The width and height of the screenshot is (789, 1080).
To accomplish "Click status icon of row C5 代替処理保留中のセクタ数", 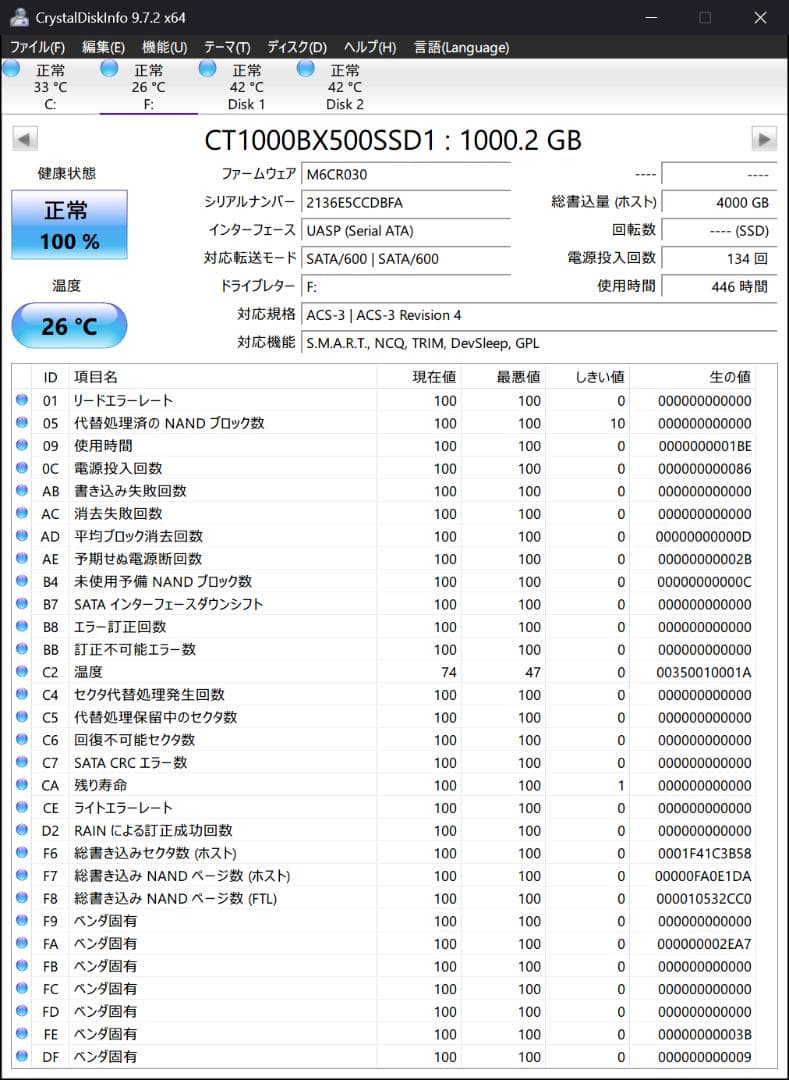I will tap(22, 716).
